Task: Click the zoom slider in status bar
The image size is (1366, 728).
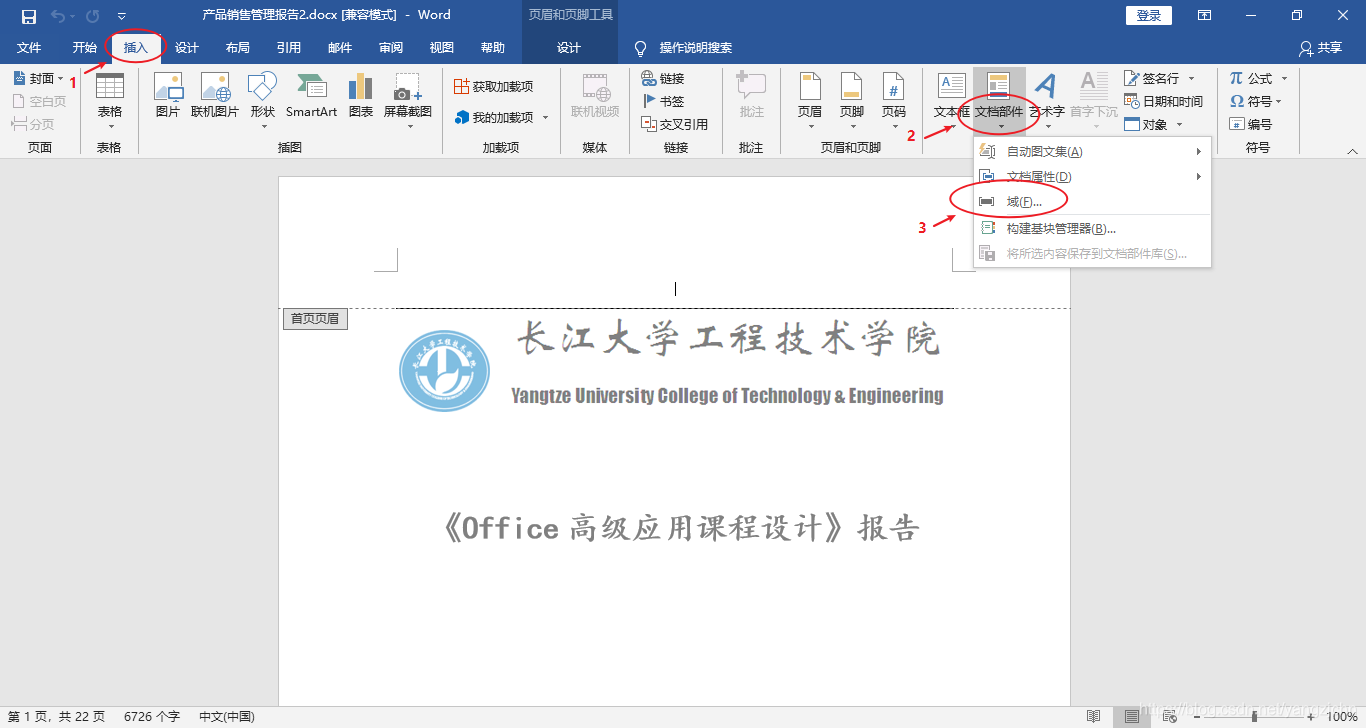Action: tap(1255, 717)
